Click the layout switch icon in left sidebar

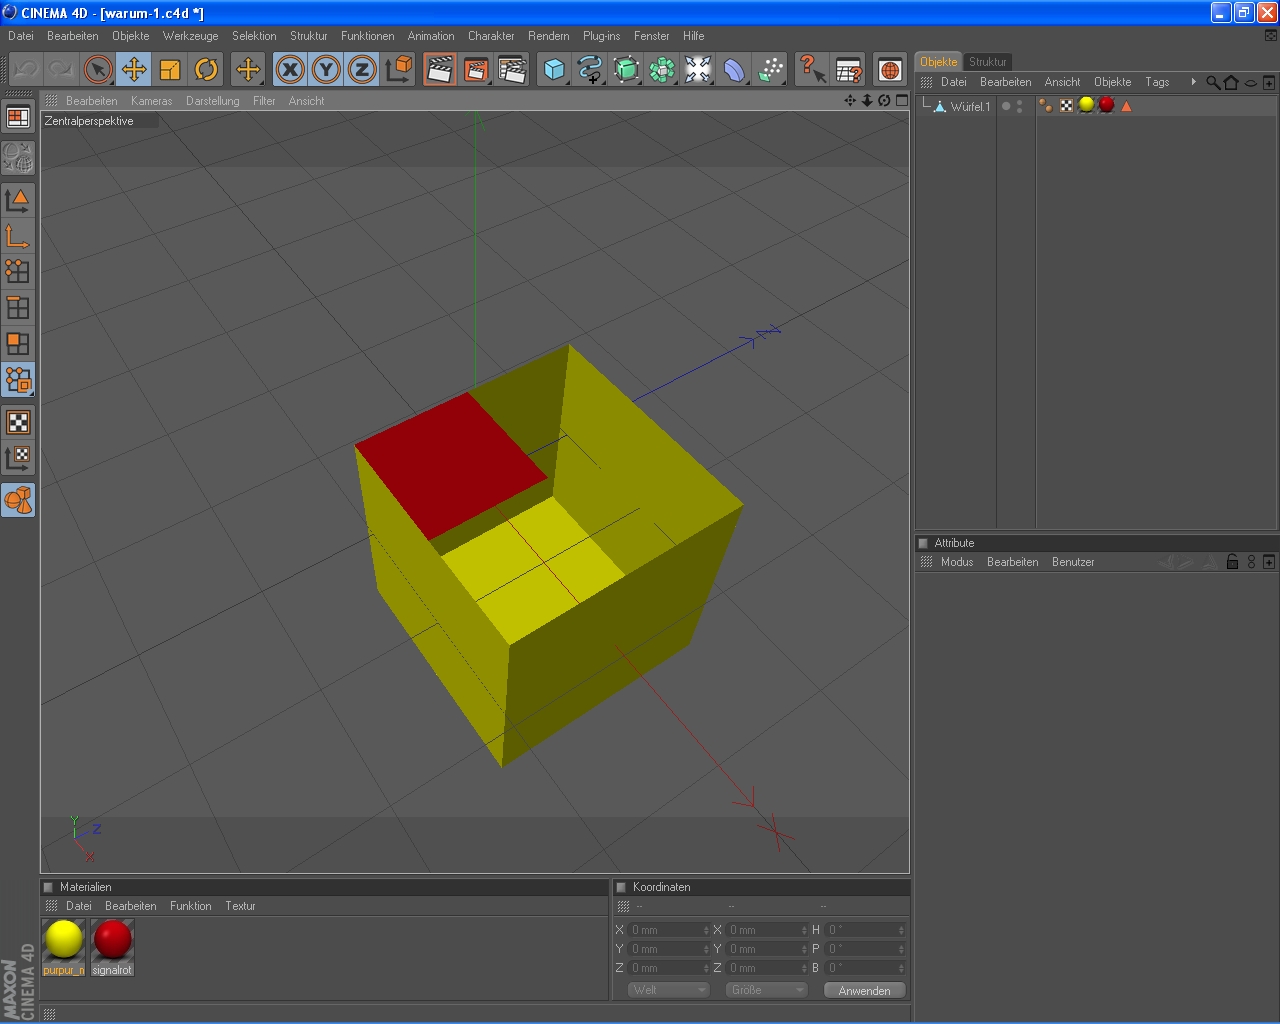click(18, 118)
